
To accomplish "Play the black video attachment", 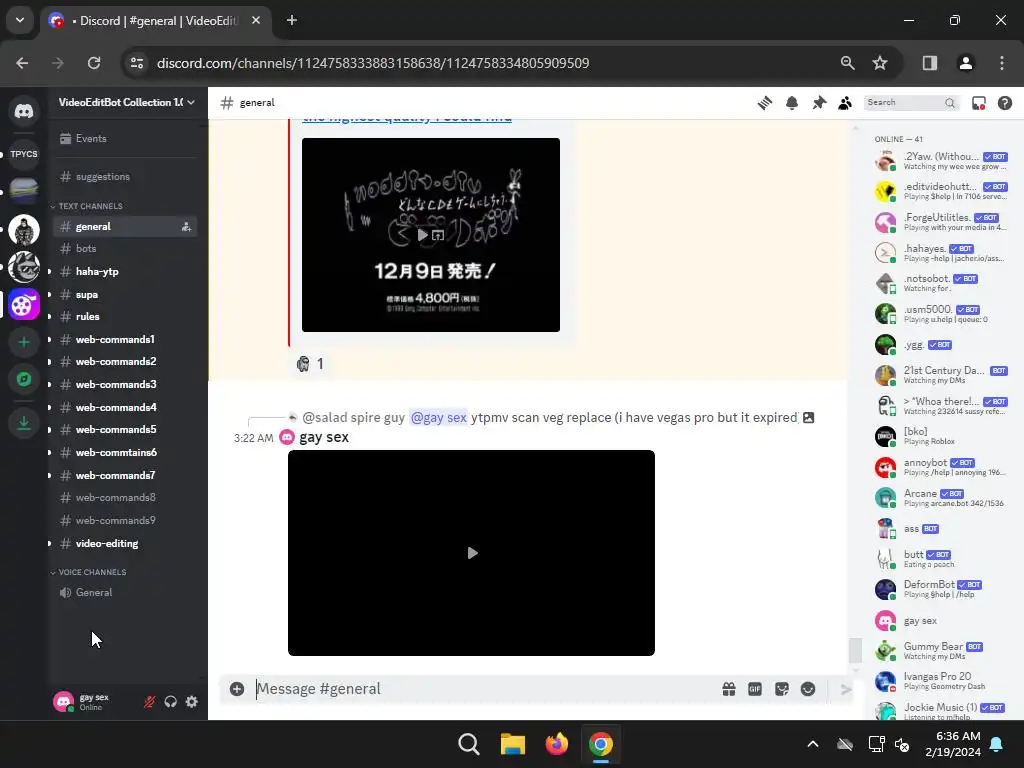I will click(x=472, y=553).
